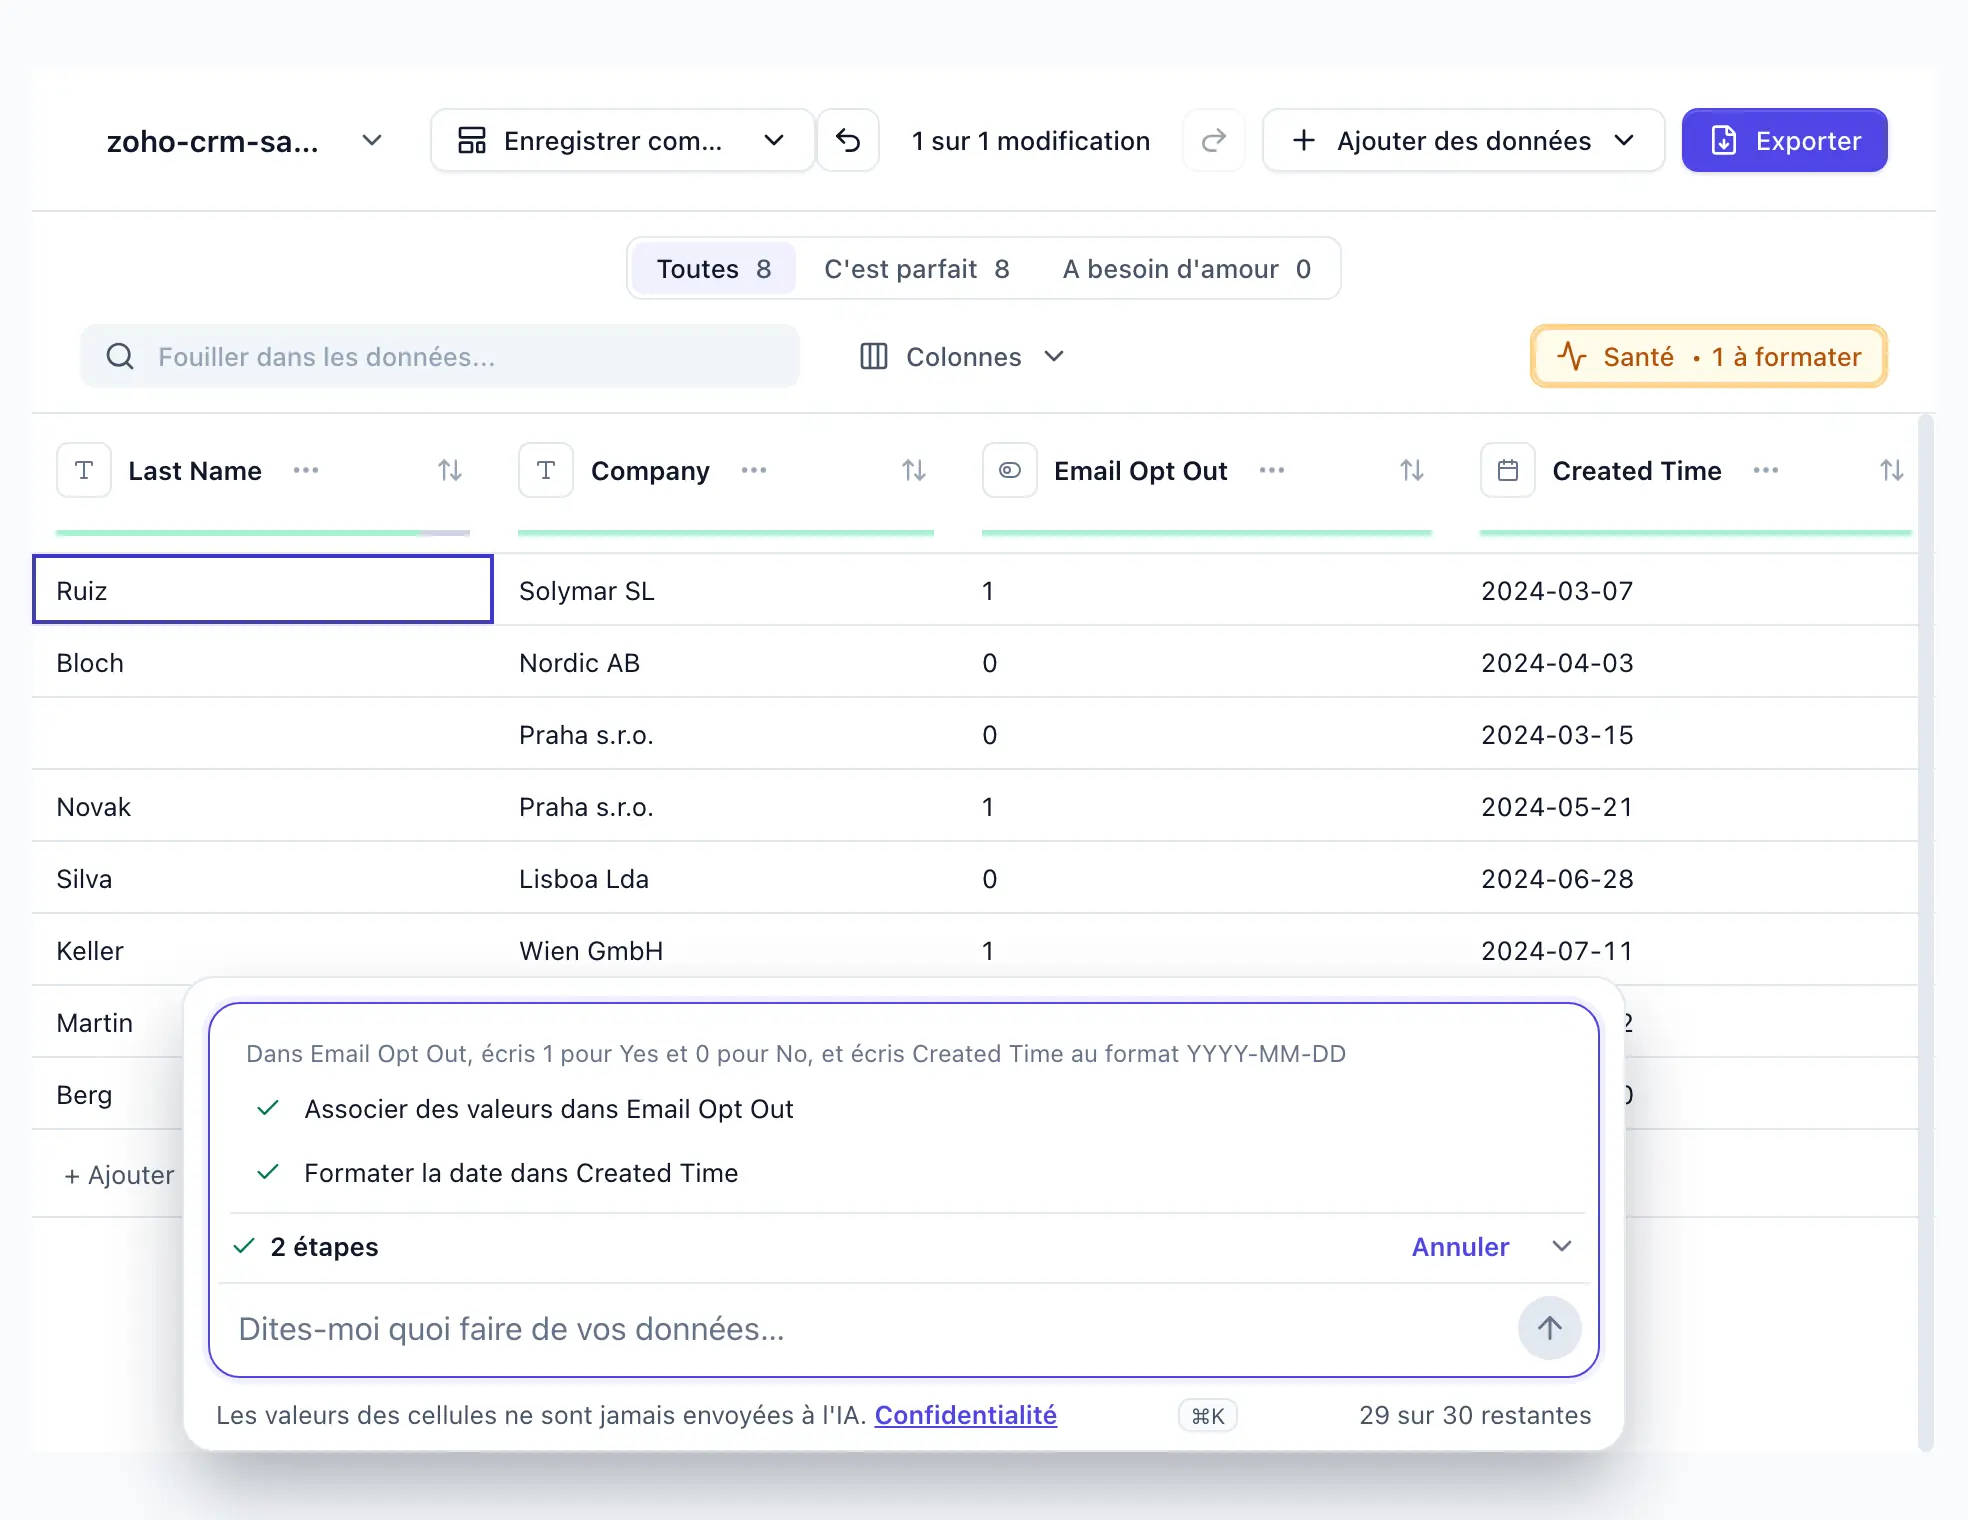Open Email Opt Out column options

point(1272,470)
